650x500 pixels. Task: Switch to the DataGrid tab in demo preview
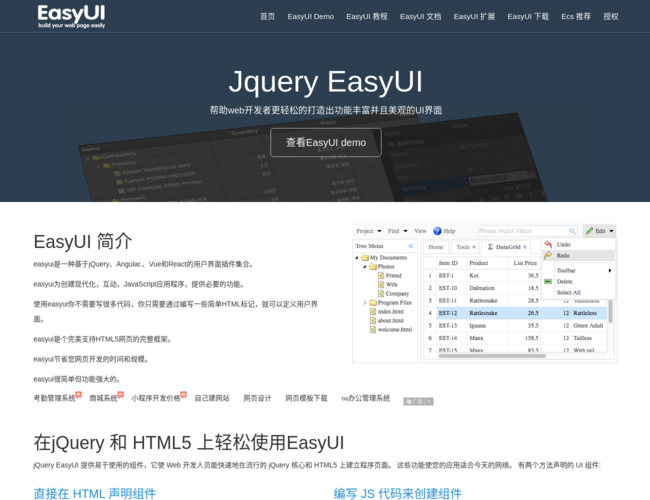click(x=508, y=247)
